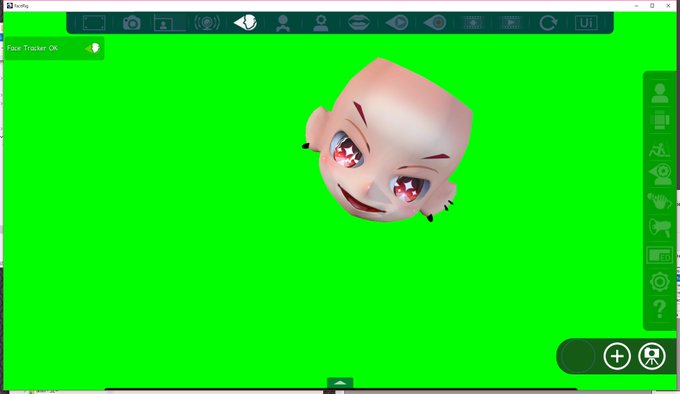Click the play performance filmstrip icon
This screenshot has height=394, width=680.
(x=511, y=23)
